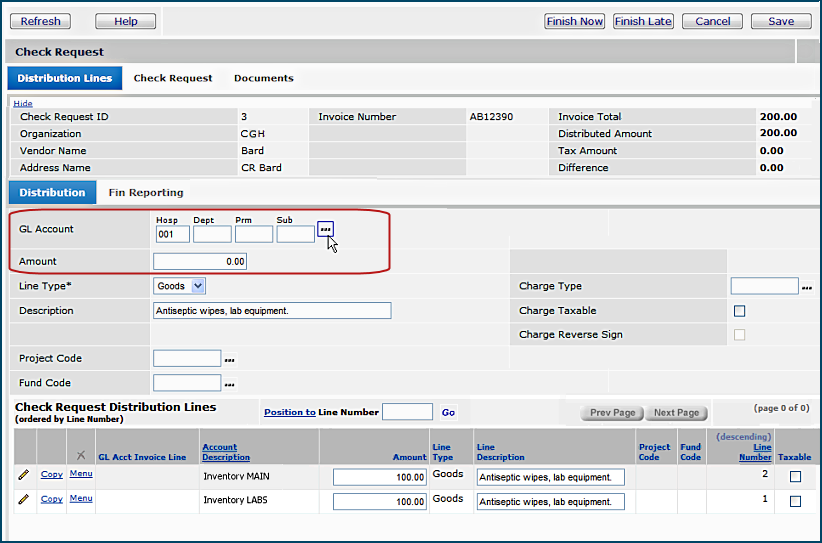
Task: Click the delete X column icon
Action: [81, 456]
